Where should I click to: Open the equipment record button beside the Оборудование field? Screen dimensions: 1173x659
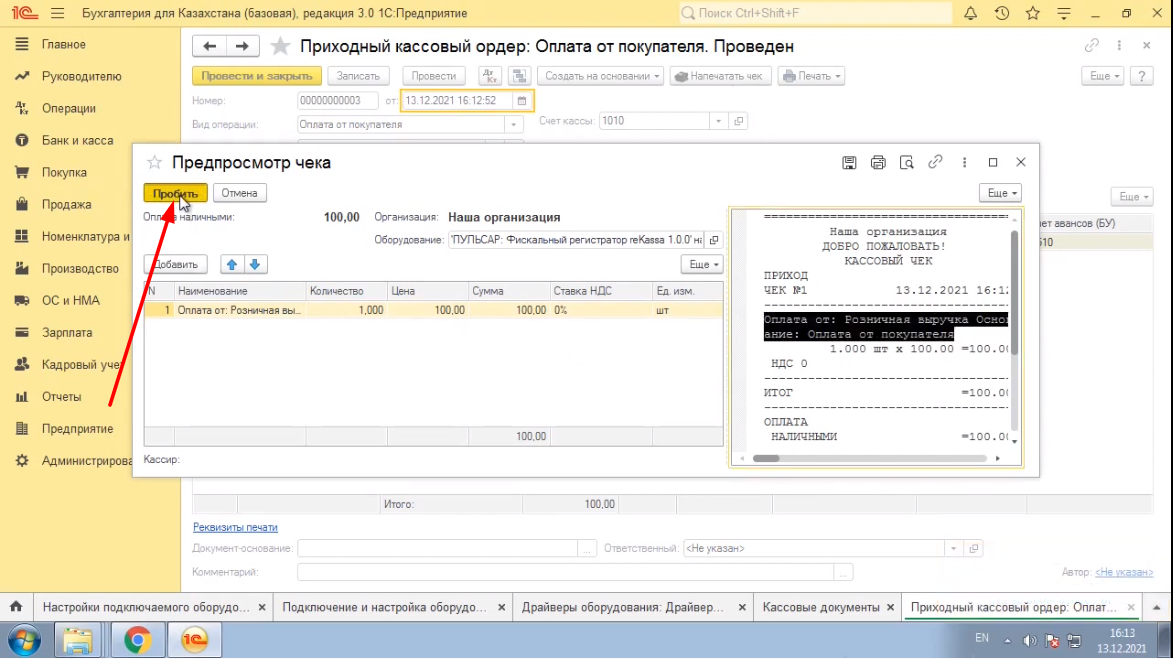(x=713, y=240)
